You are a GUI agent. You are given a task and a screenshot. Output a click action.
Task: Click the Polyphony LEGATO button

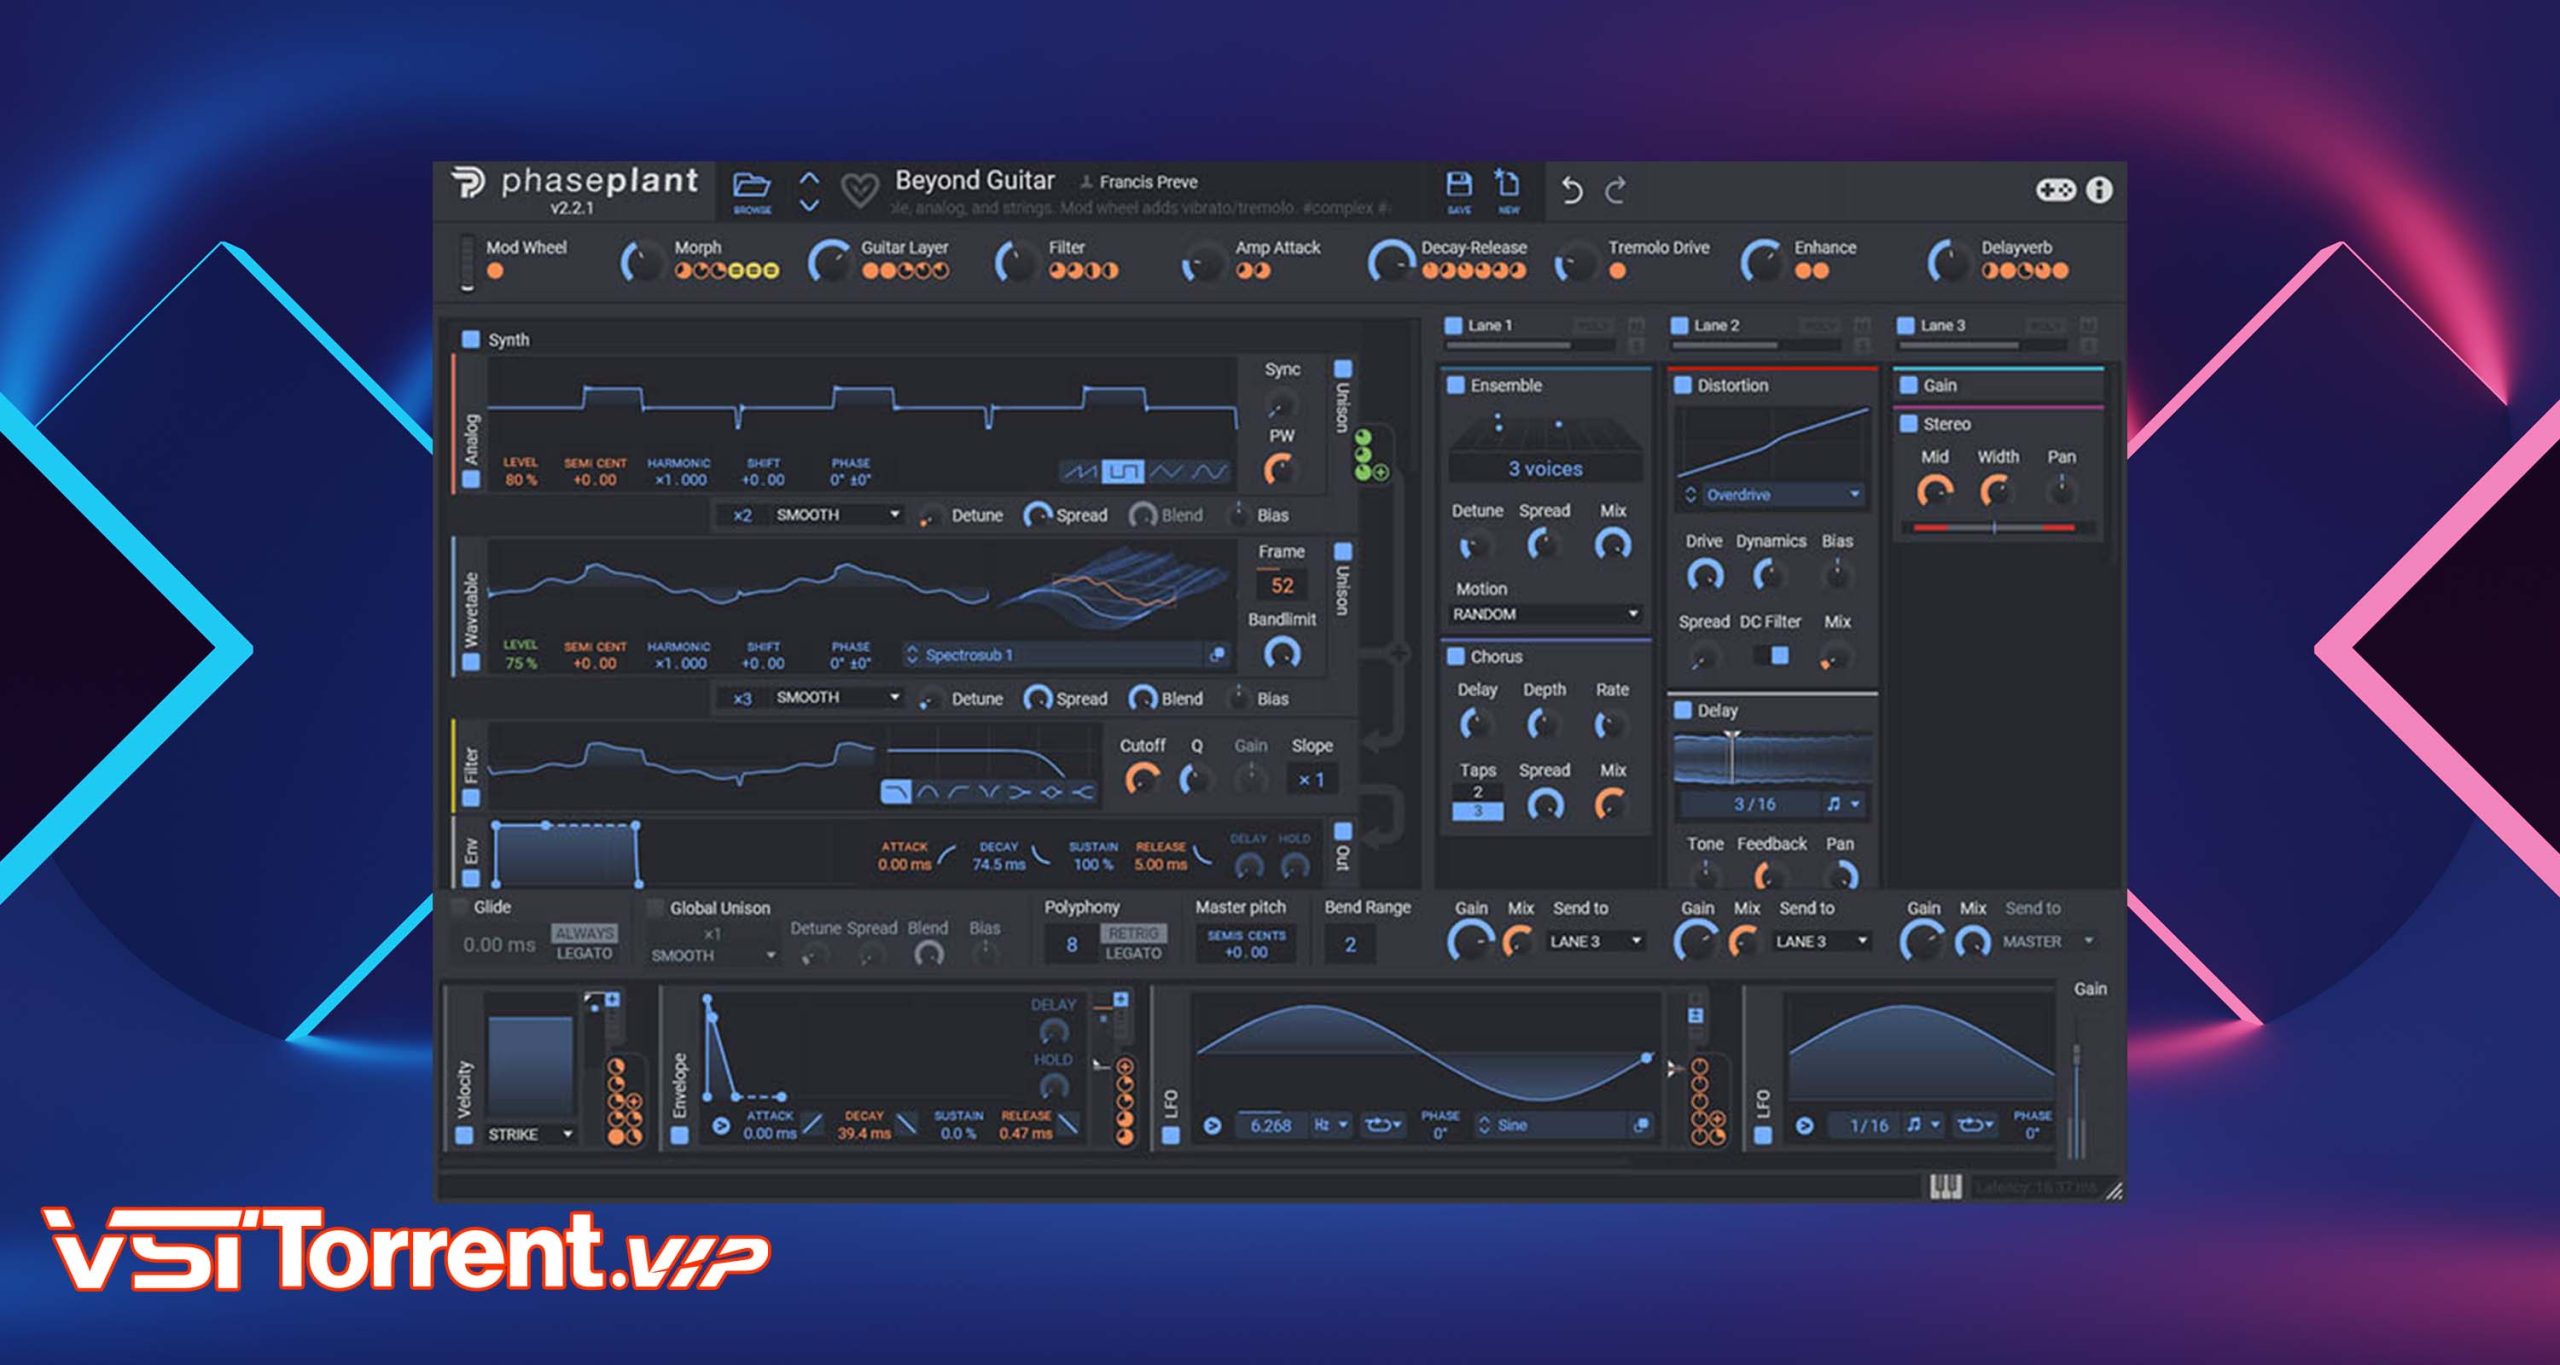[x=1133, y=953]
